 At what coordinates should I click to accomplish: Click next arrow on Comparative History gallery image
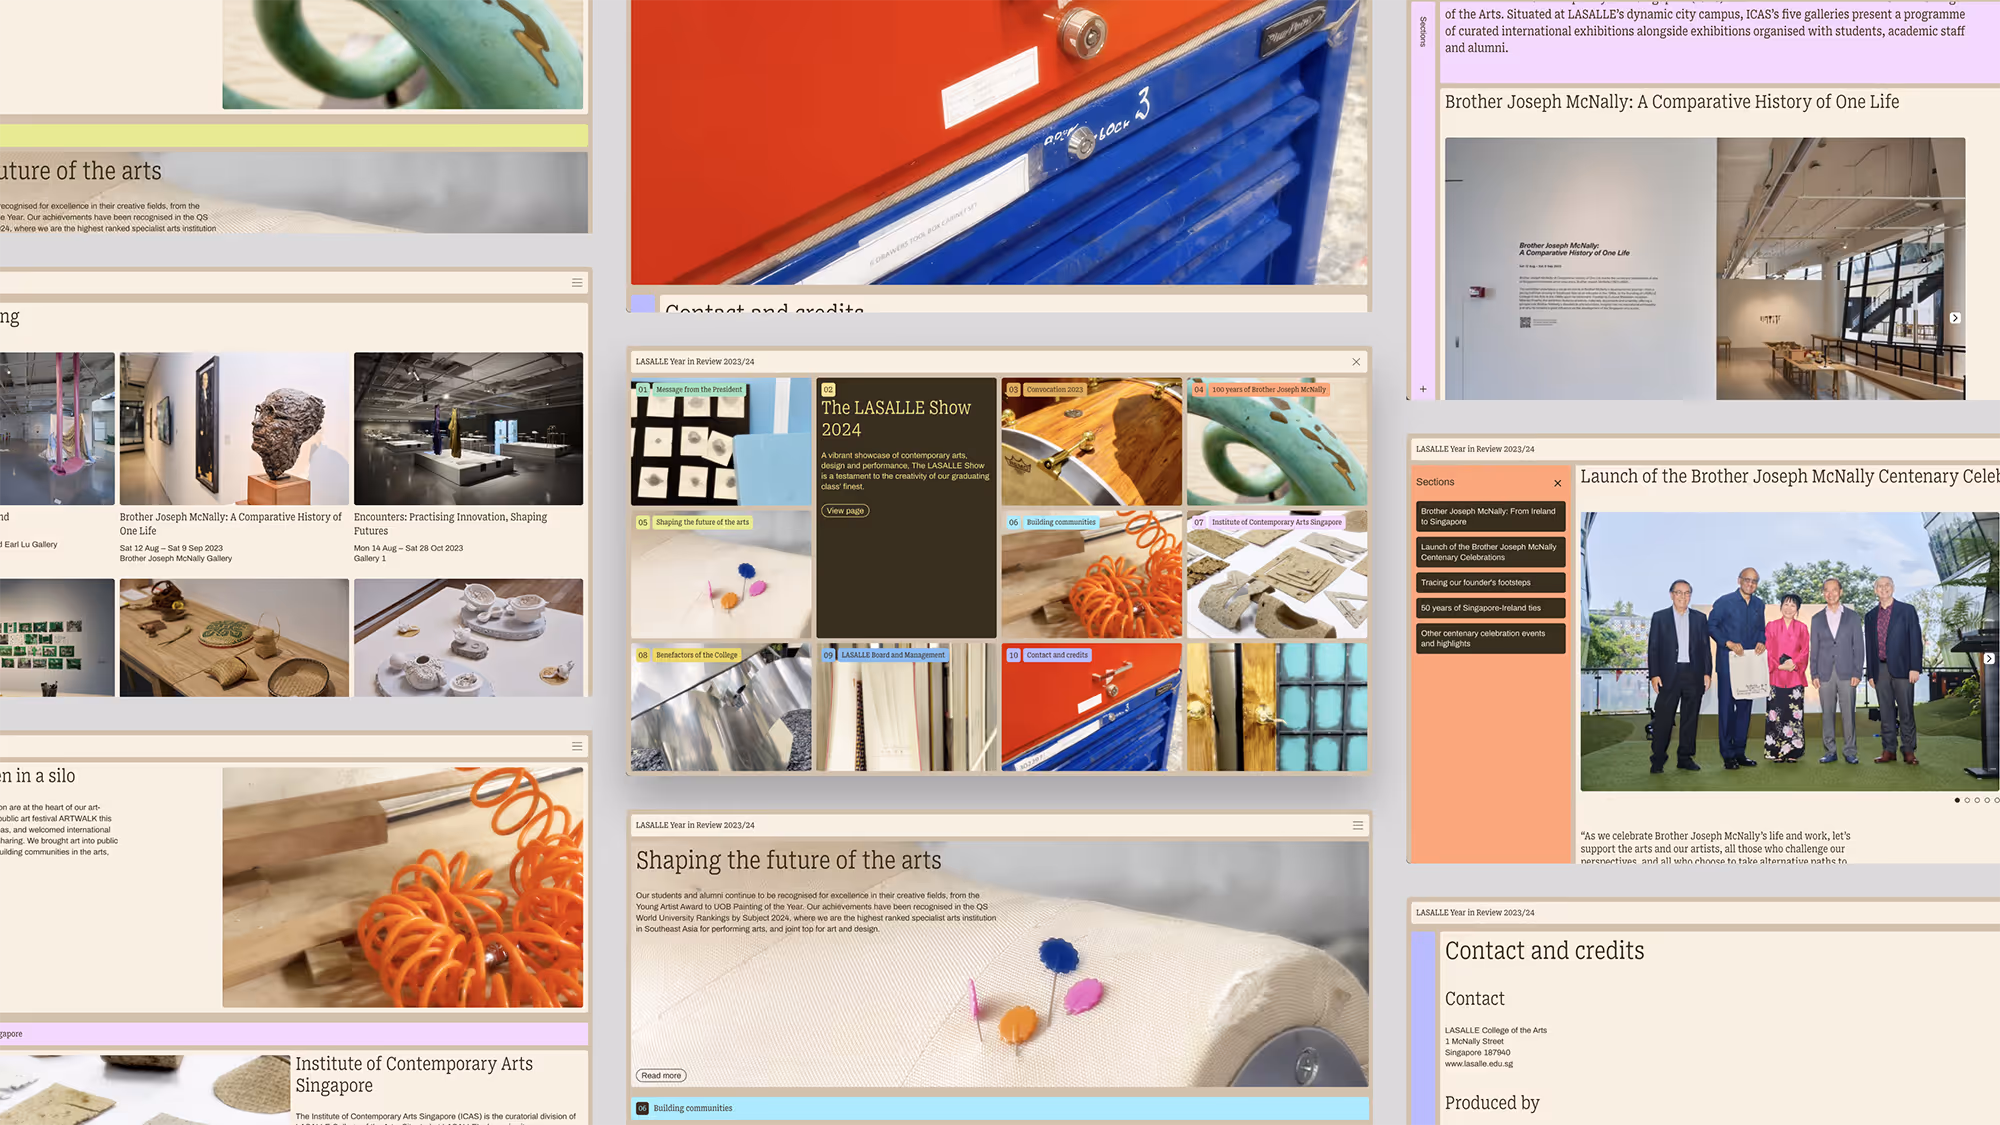coord(1955,318)
